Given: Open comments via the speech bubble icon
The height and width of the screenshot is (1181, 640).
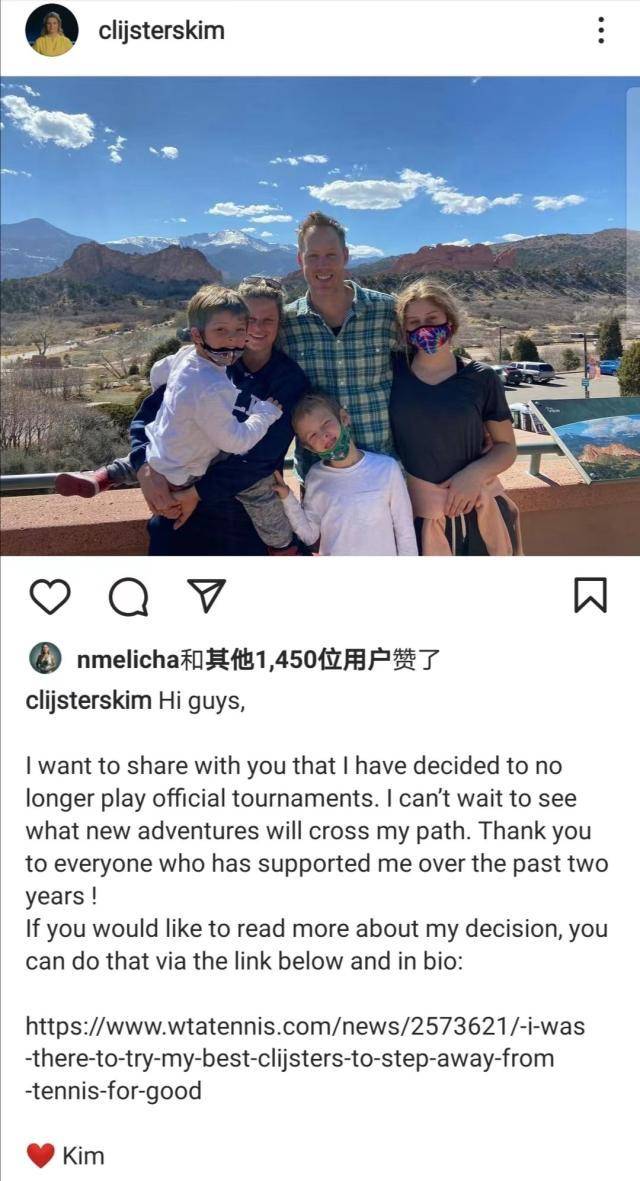Looking at the screenshot, I should [x=128, y=598].
